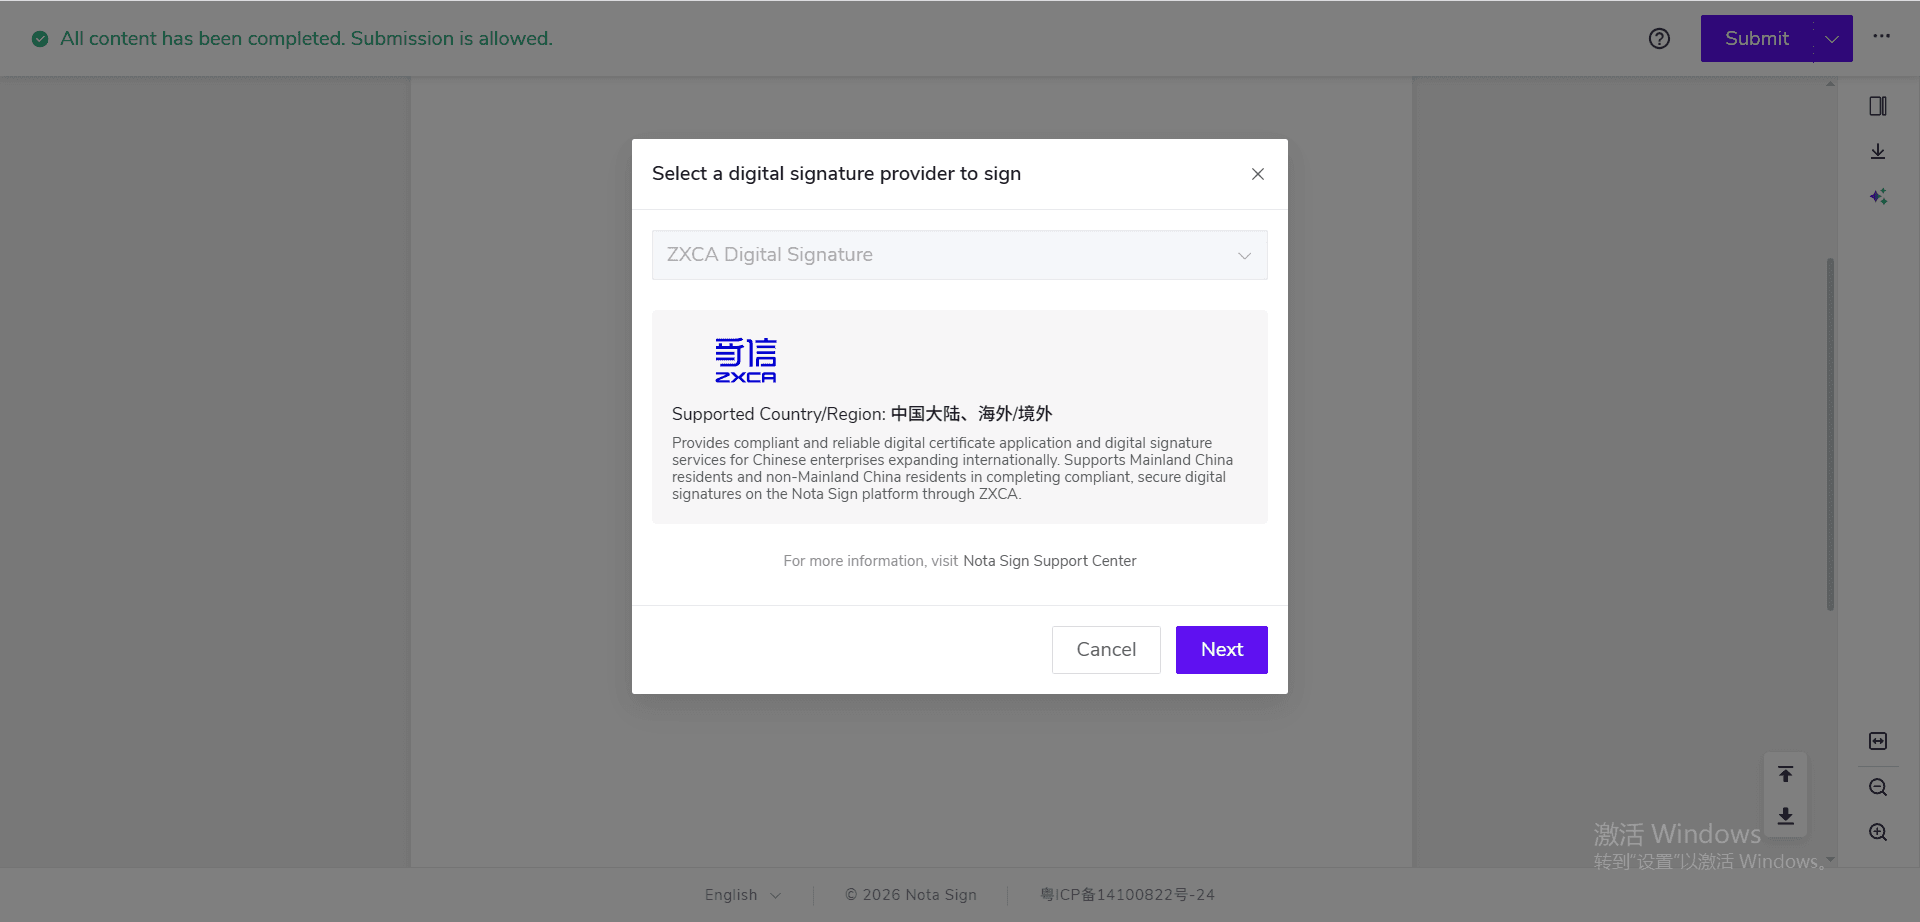This screenshot has width=1920, height=922.
Task: Cancel the signature provider selection
Action: 1106,650
